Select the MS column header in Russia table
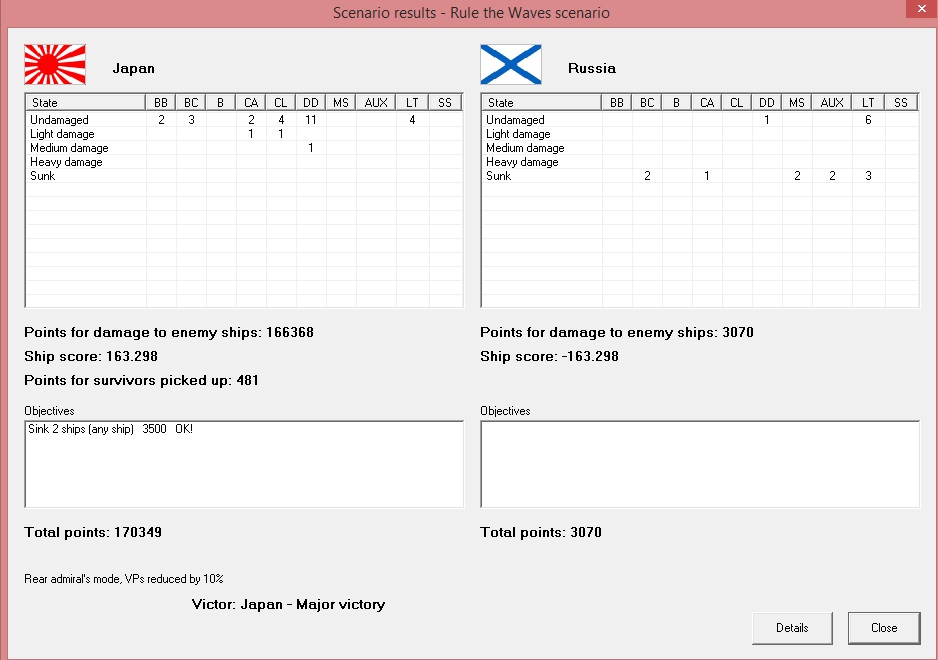 796,102
